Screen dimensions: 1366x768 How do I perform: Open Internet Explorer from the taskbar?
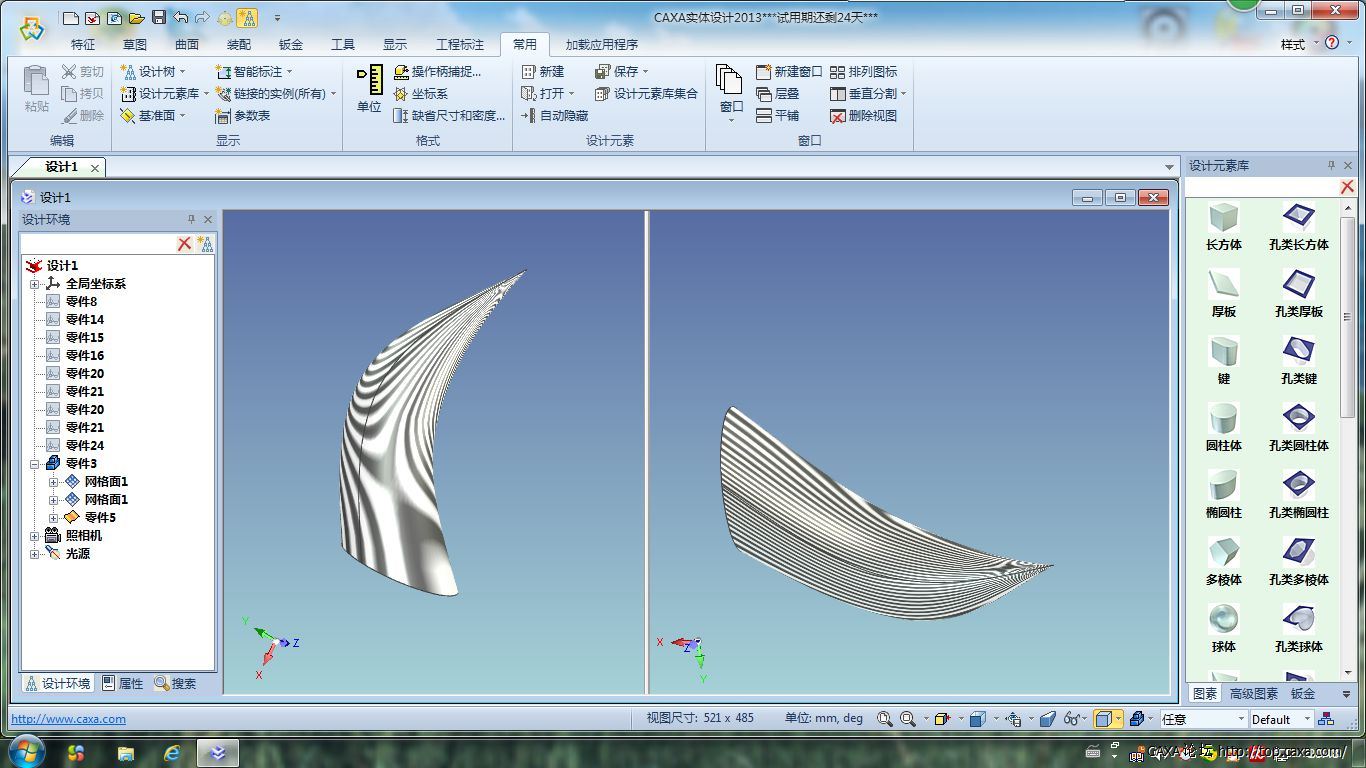pyautogui.click(x=172, y=752)
